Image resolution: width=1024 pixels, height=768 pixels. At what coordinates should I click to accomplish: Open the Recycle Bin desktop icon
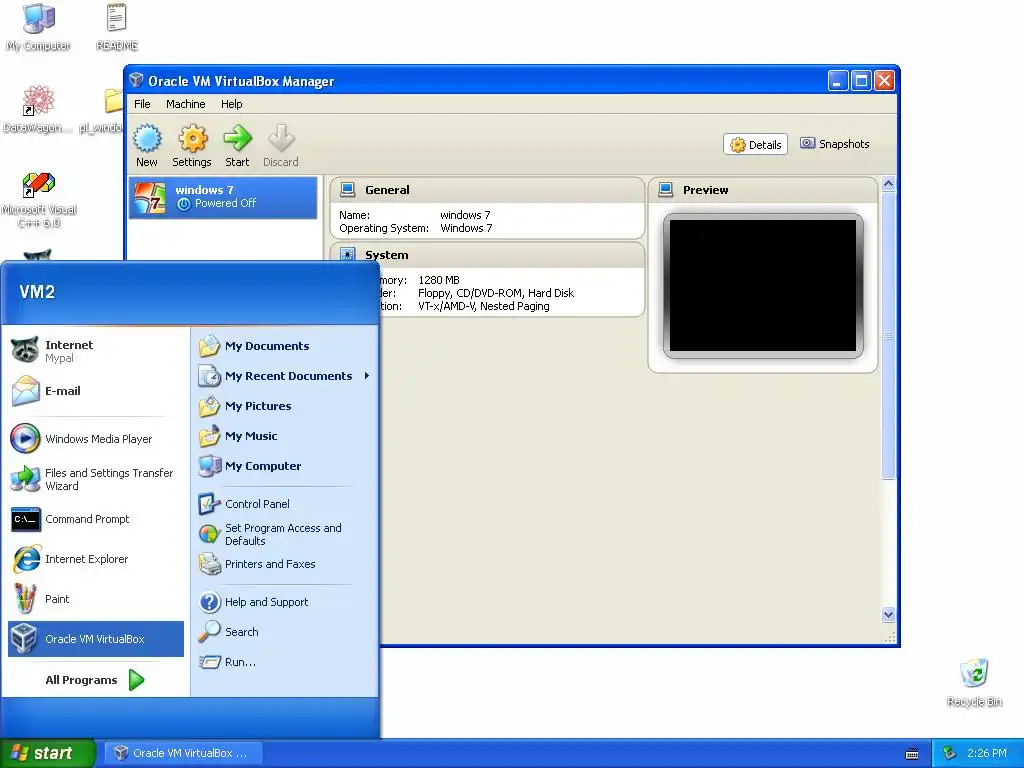click(x=974, y=682)
